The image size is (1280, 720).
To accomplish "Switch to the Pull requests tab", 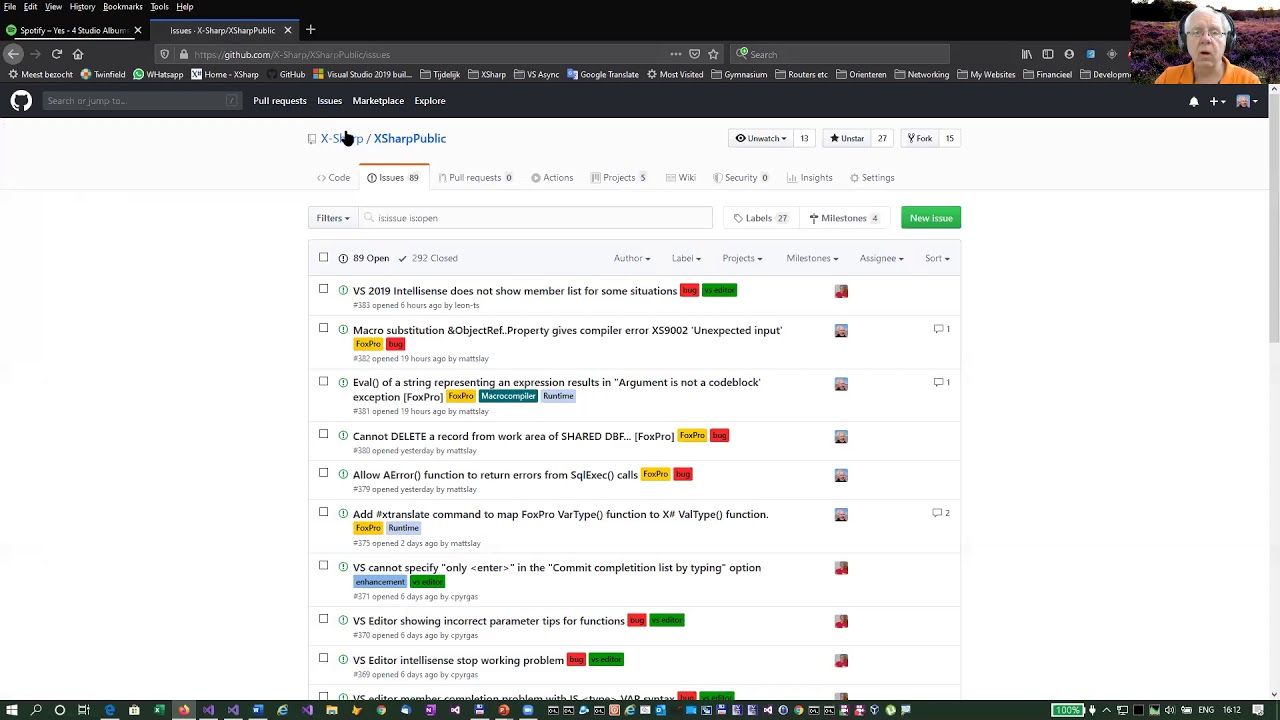I will [x=480, y=178].
